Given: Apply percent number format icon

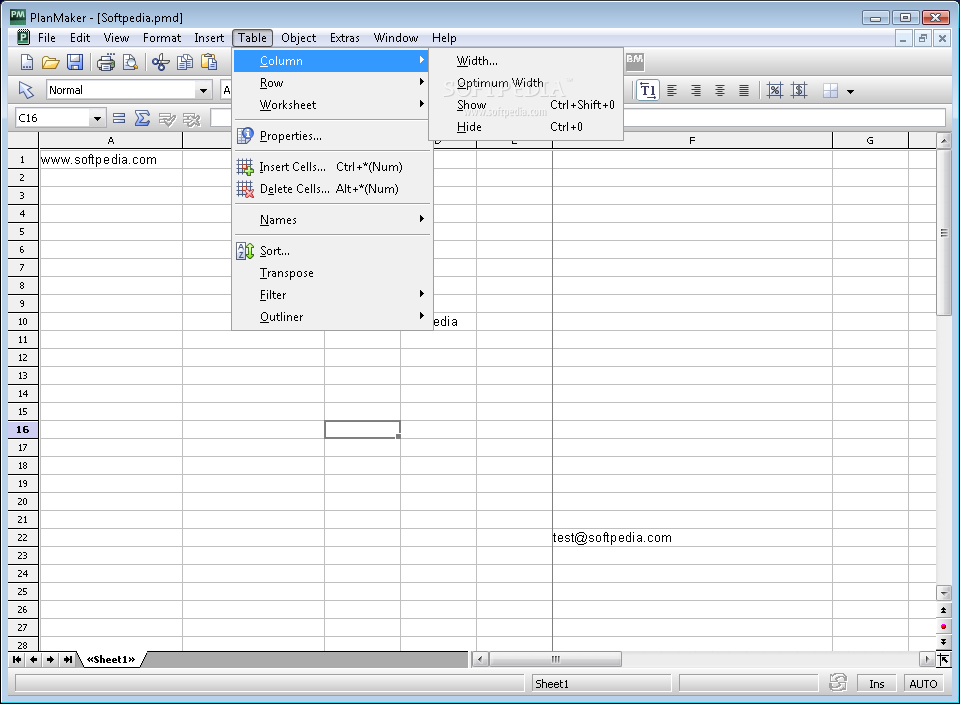Looking at the screenshot, I should [775, 90].
